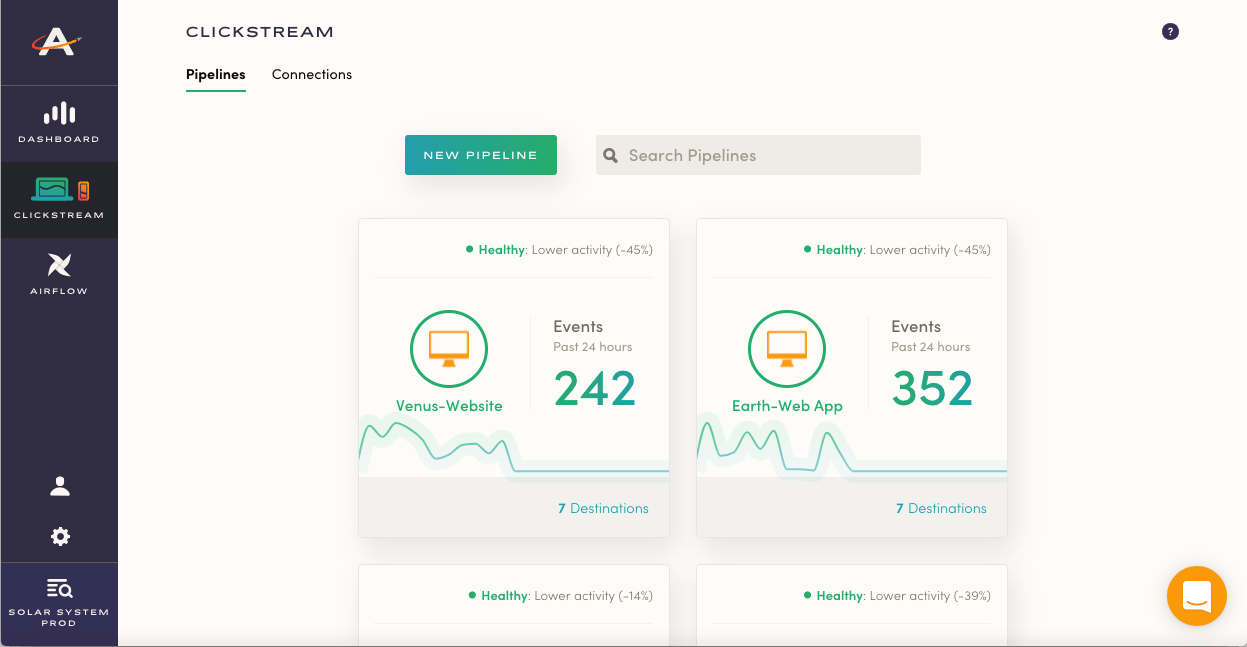
Task: Click the Venus-Website pipeline name
Action: (x=449, y=406)
